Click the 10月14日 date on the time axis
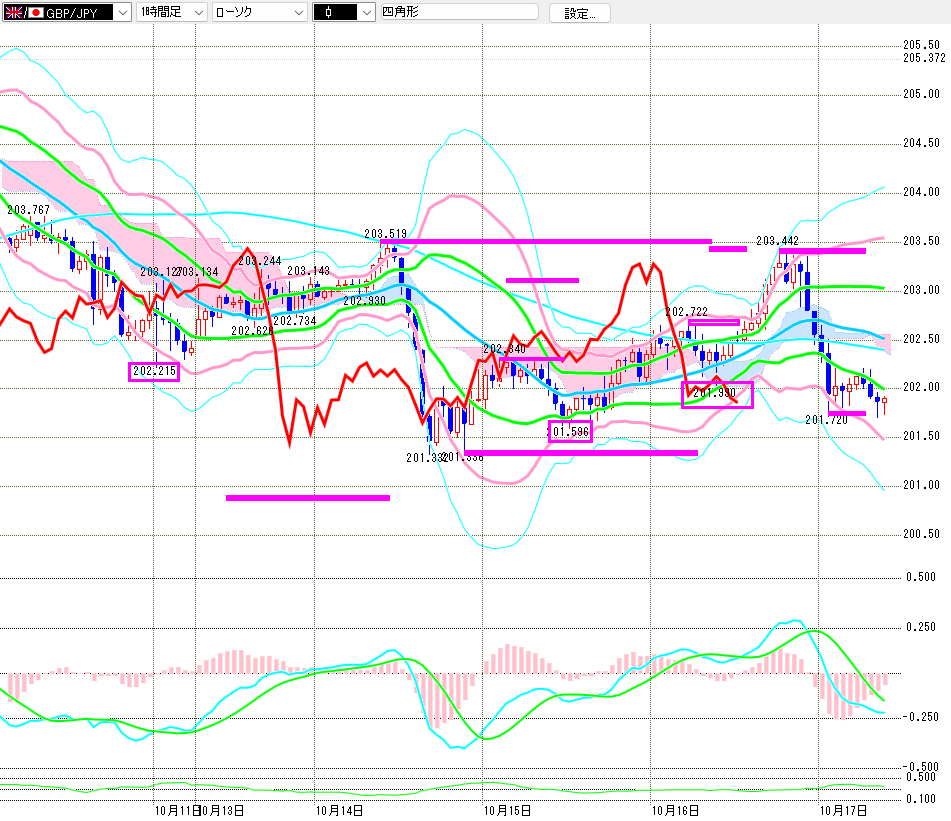This screenshot has height=821, width=951. pos(338,808)
